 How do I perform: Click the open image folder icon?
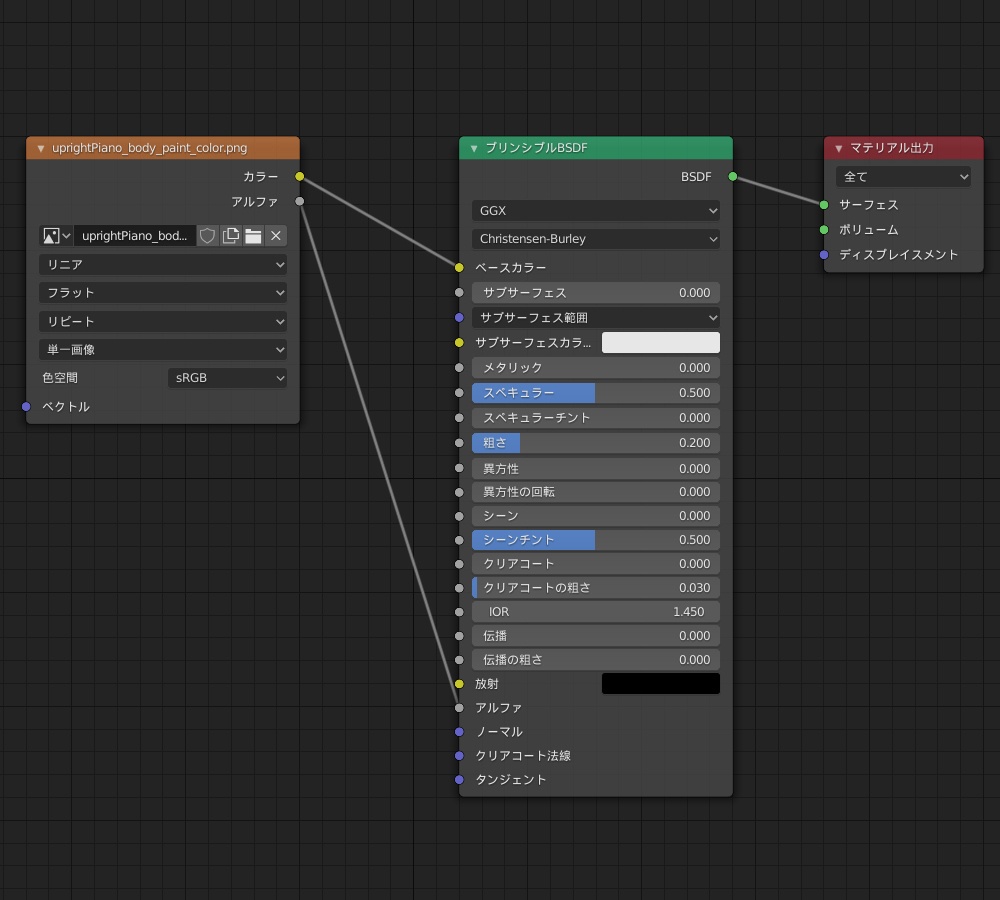(x=253, y=235)
